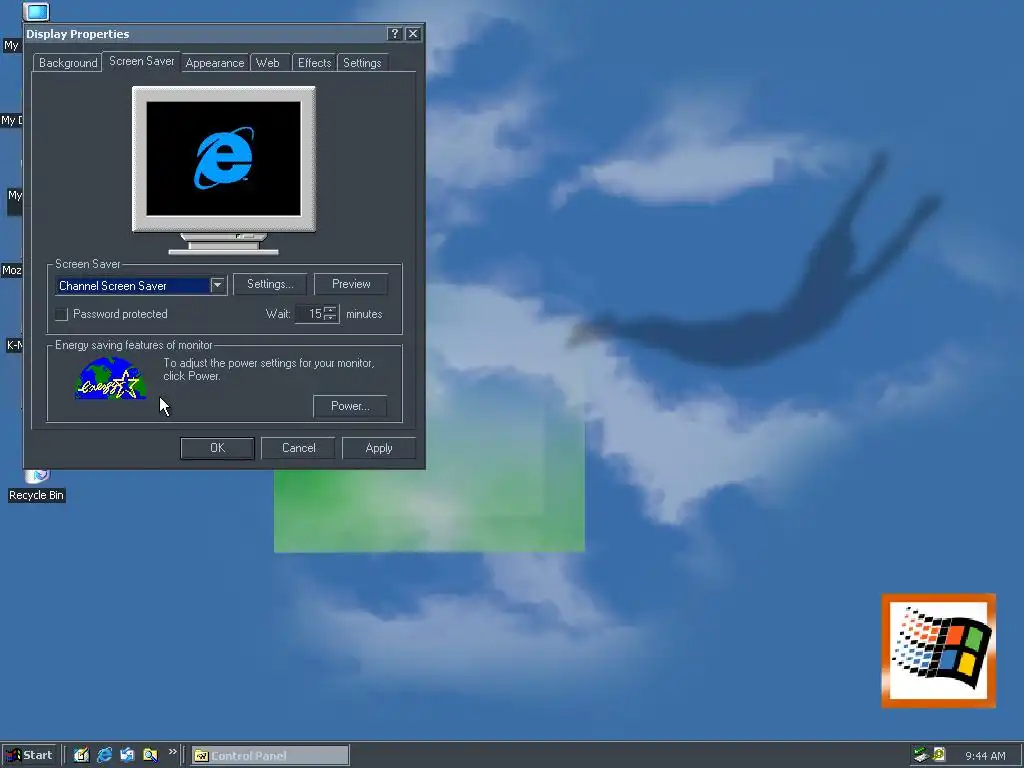This screenshot has width=1024, height=768.
Task: Click the Windows logo desktop item
Action: coord(938,650)
